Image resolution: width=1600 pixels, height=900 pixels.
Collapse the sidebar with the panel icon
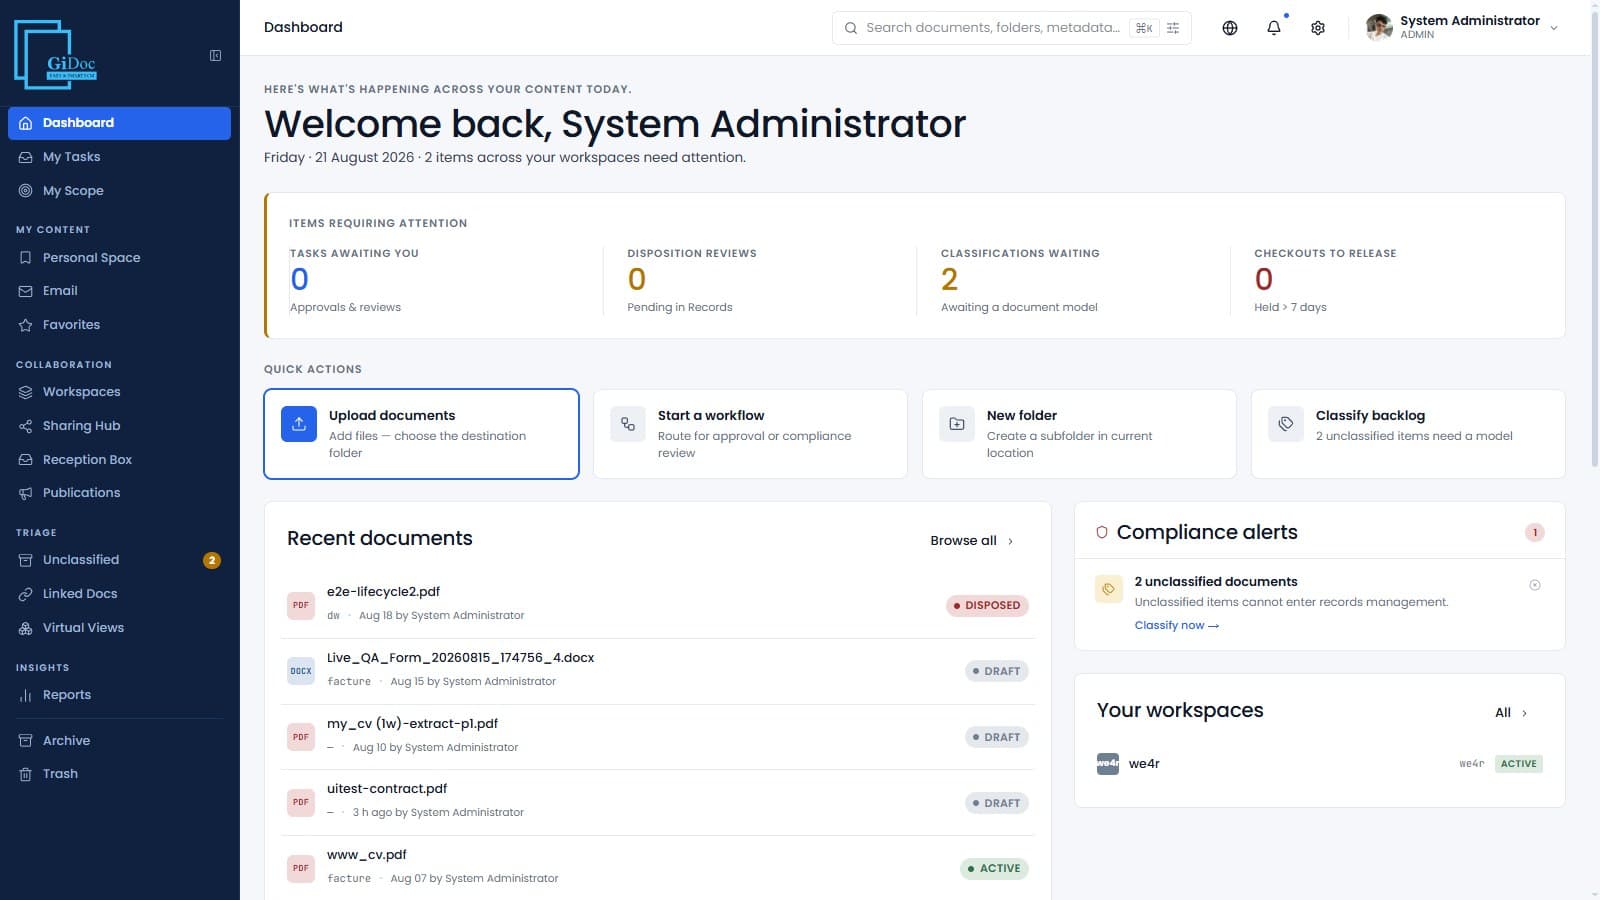click(215, 55)
